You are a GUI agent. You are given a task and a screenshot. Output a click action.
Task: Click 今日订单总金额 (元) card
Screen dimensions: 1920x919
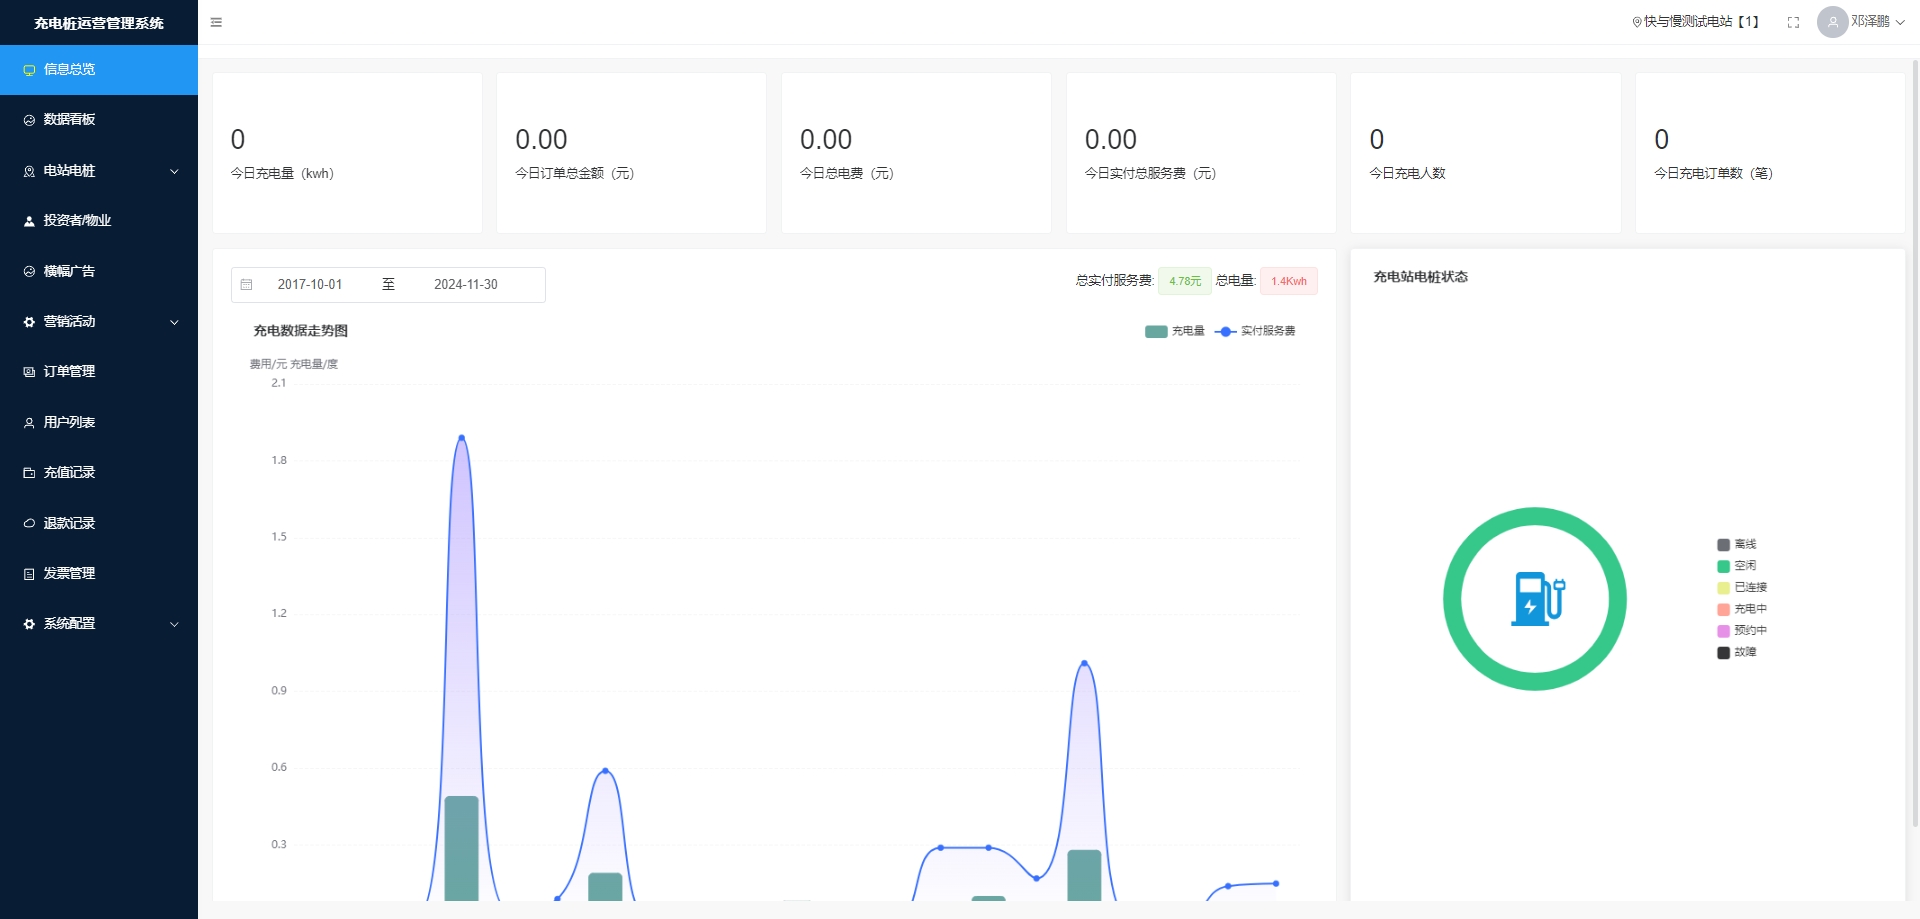631,153
